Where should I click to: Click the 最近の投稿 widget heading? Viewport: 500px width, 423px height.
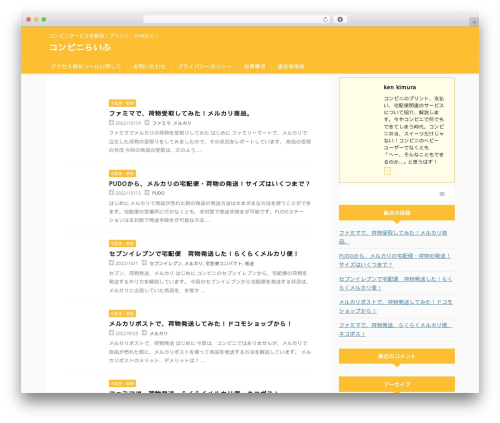[397, 213]
